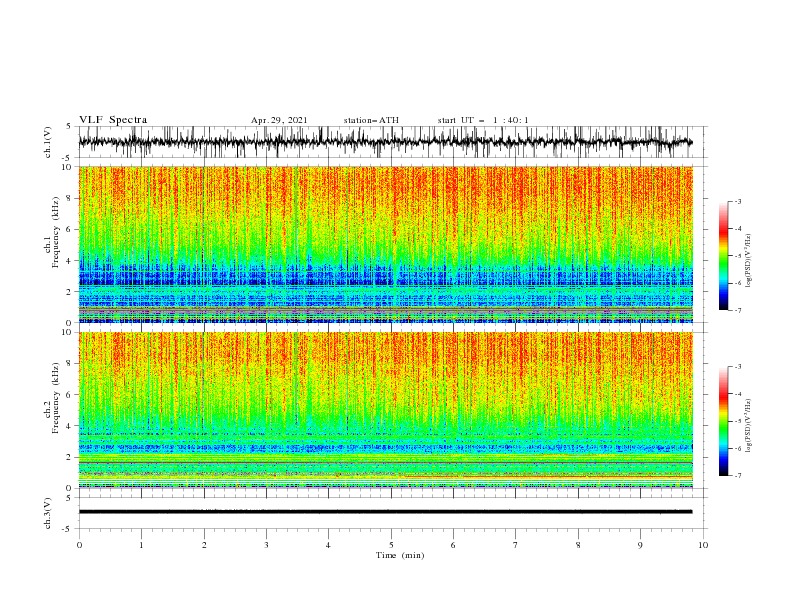Click the time axis tick label "0"
792x612 pixels.
pyautogui.click(x=79, y=545)
